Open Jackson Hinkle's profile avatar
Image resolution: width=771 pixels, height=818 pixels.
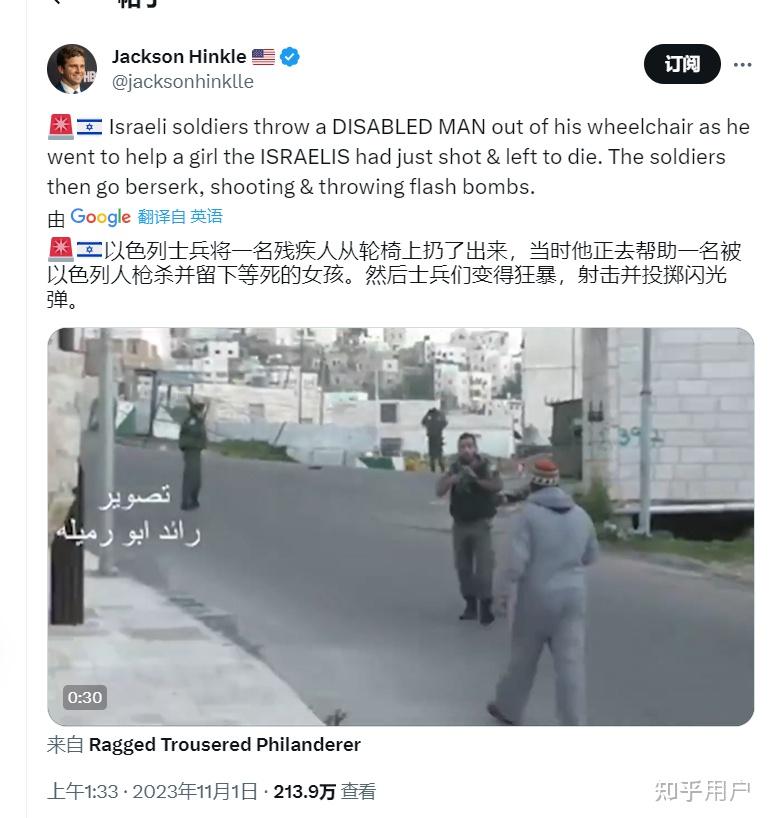point(72,69)
